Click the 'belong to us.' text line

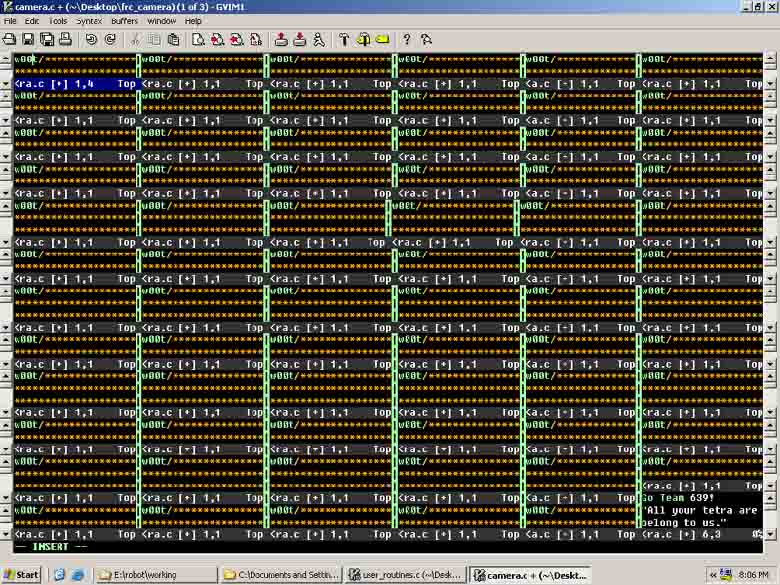(x=684, y=522)
